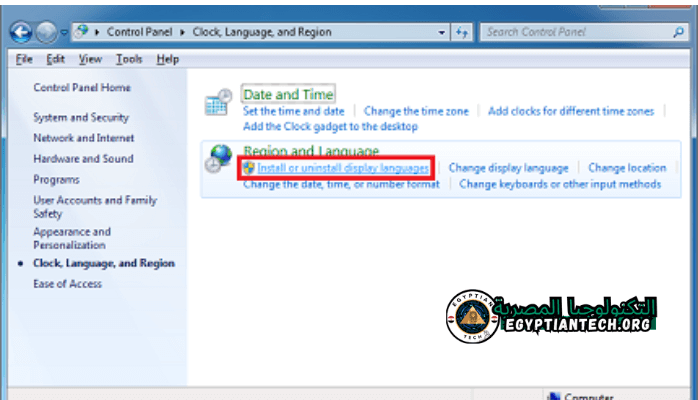Click the Forward navigation arrow button
This screenshot has height=400, width=698.
point(46,32)
